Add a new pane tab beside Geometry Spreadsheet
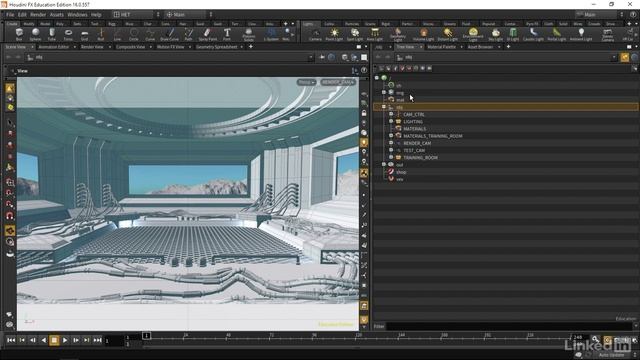640x360 pixels. tap(251, 47)
